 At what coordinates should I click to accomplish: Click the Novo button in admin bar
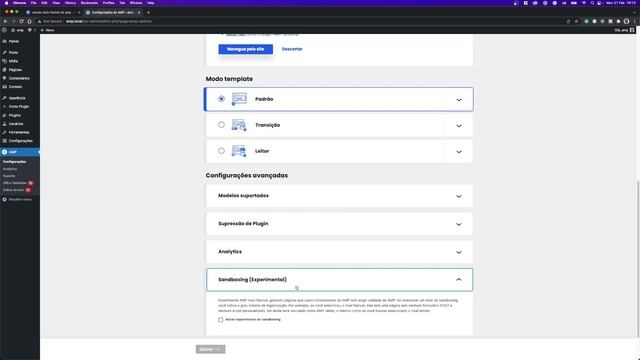[x=47, y=30]
